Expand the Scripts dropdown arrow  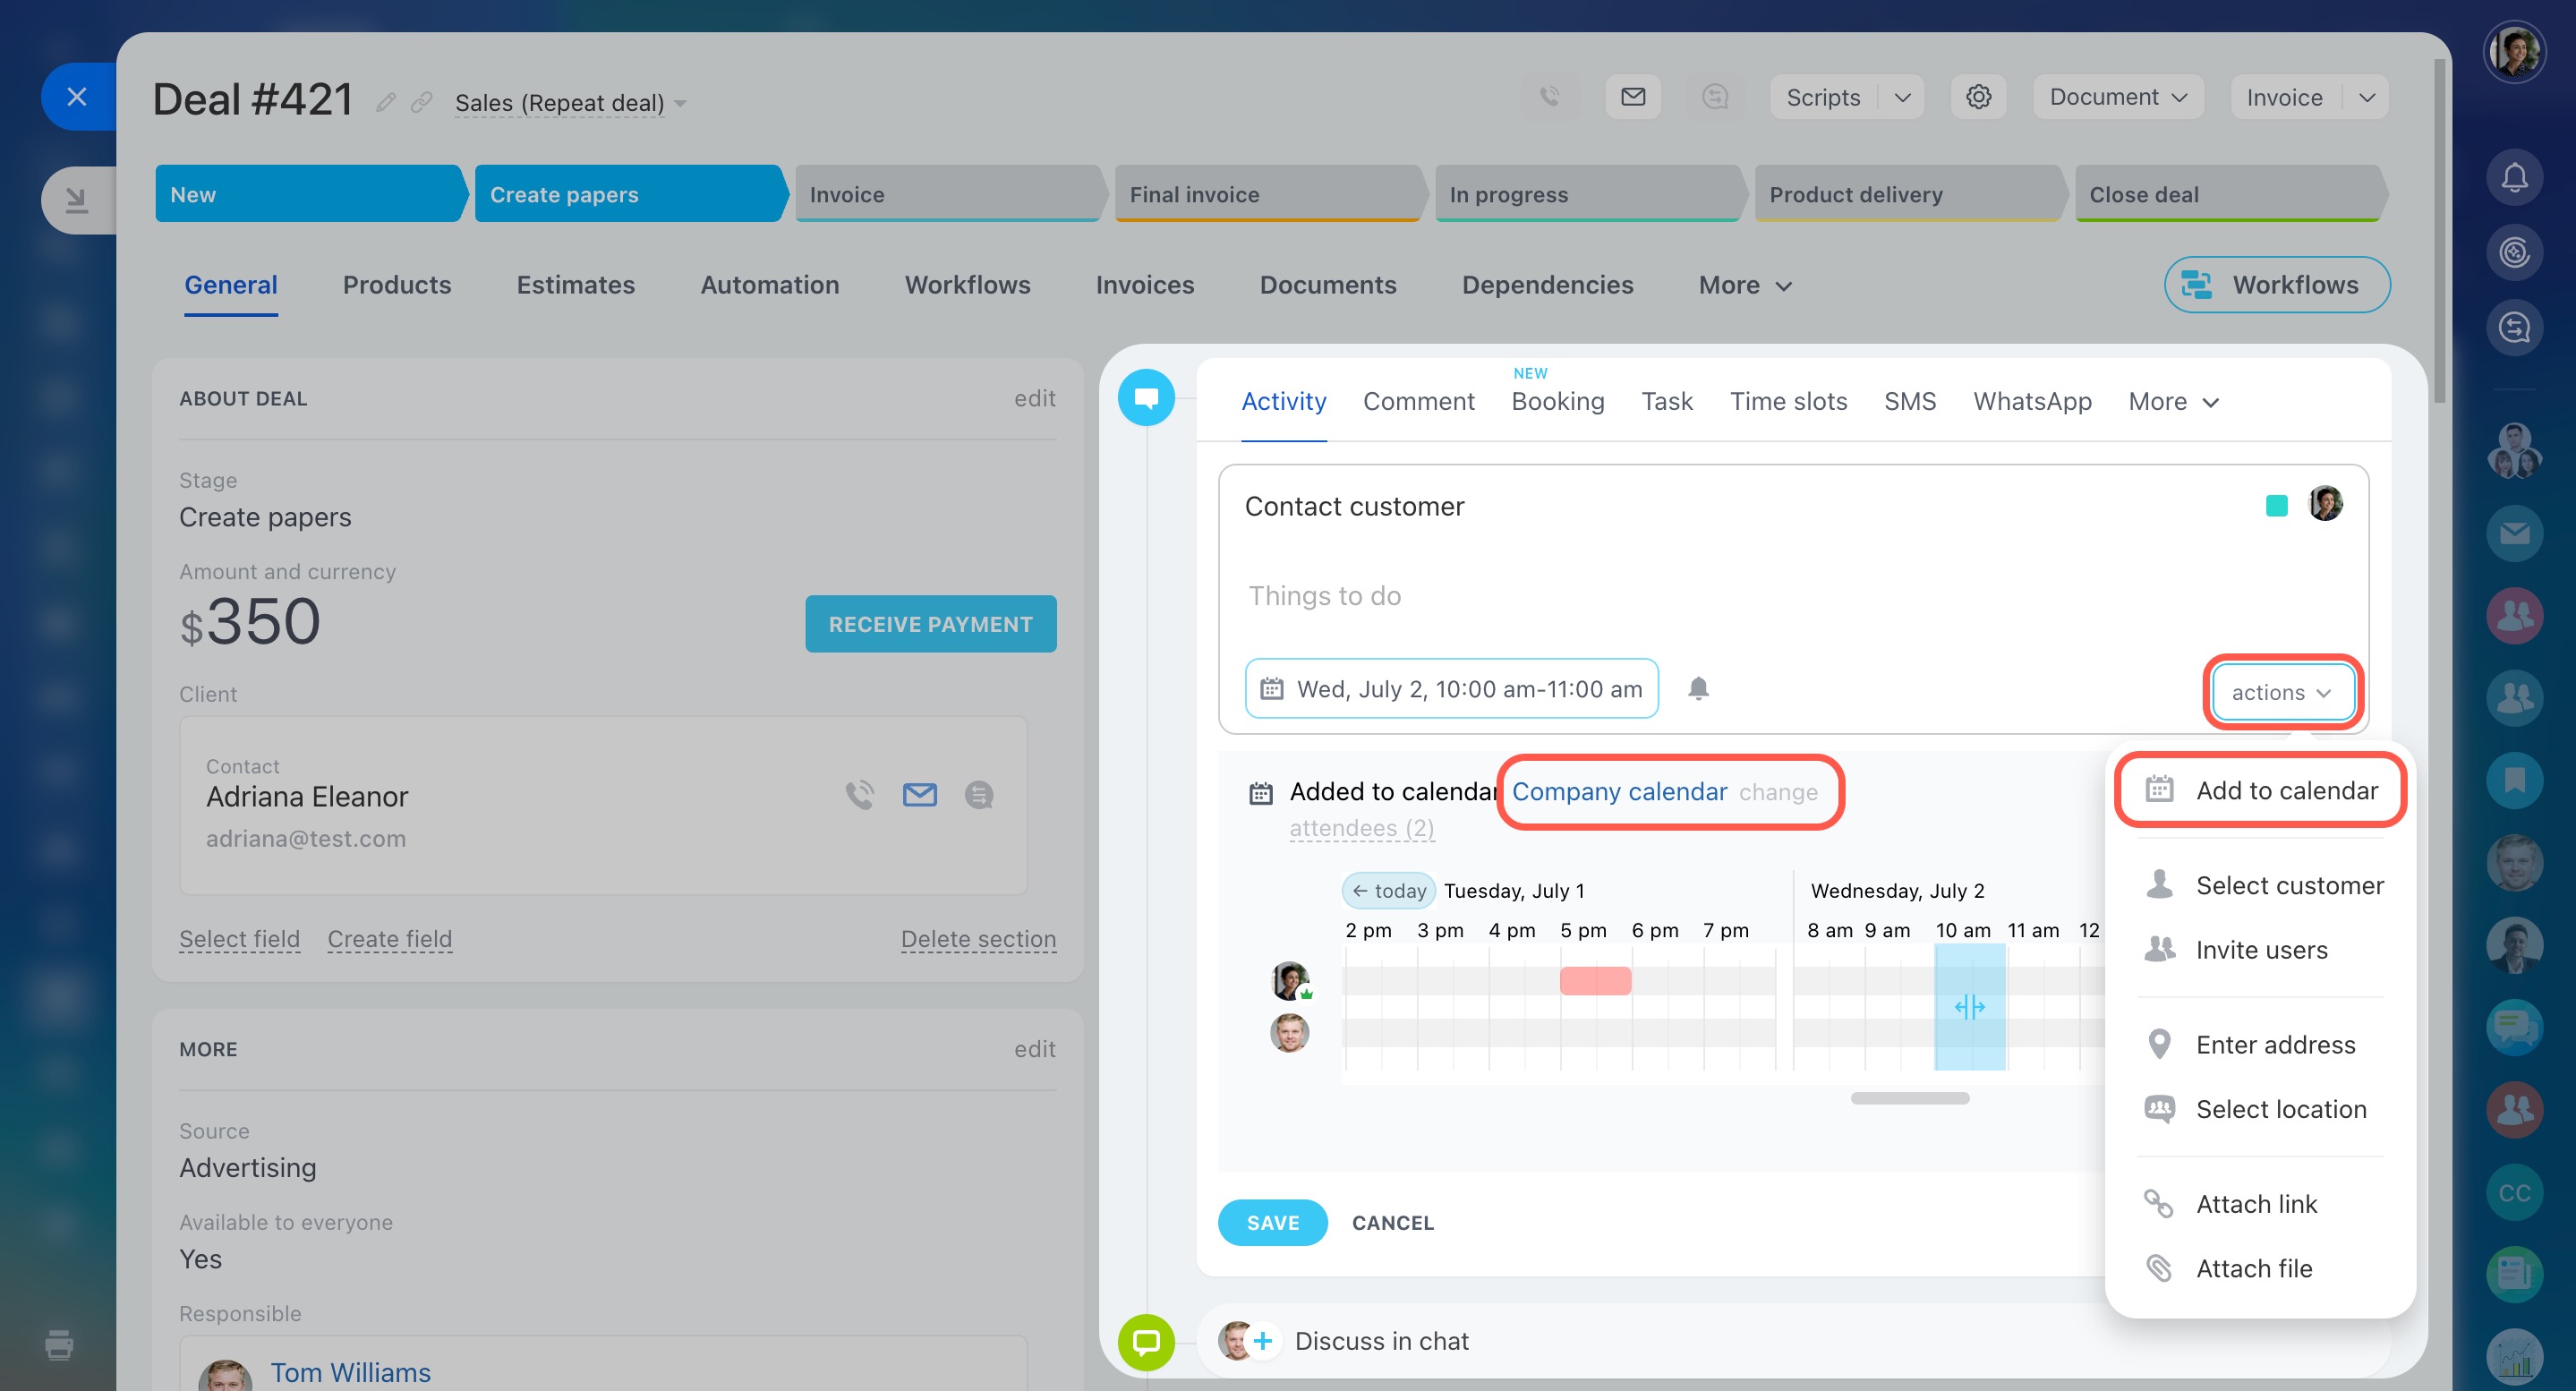click(x=1902, y=97)
